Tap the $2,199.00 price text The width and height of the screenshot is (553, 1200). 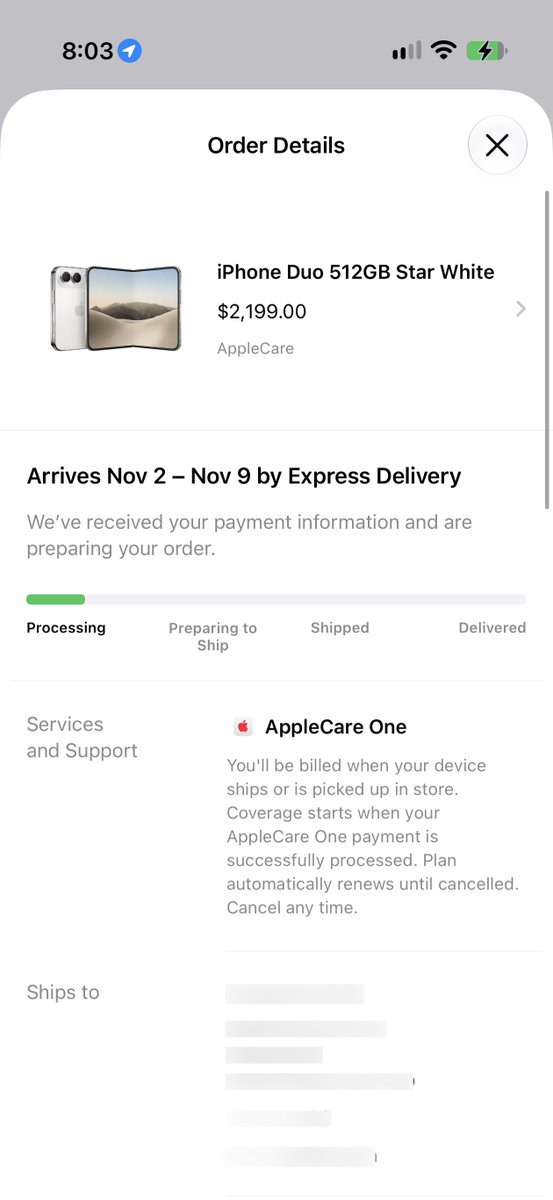pyautogui.click(x=262, y=312)
